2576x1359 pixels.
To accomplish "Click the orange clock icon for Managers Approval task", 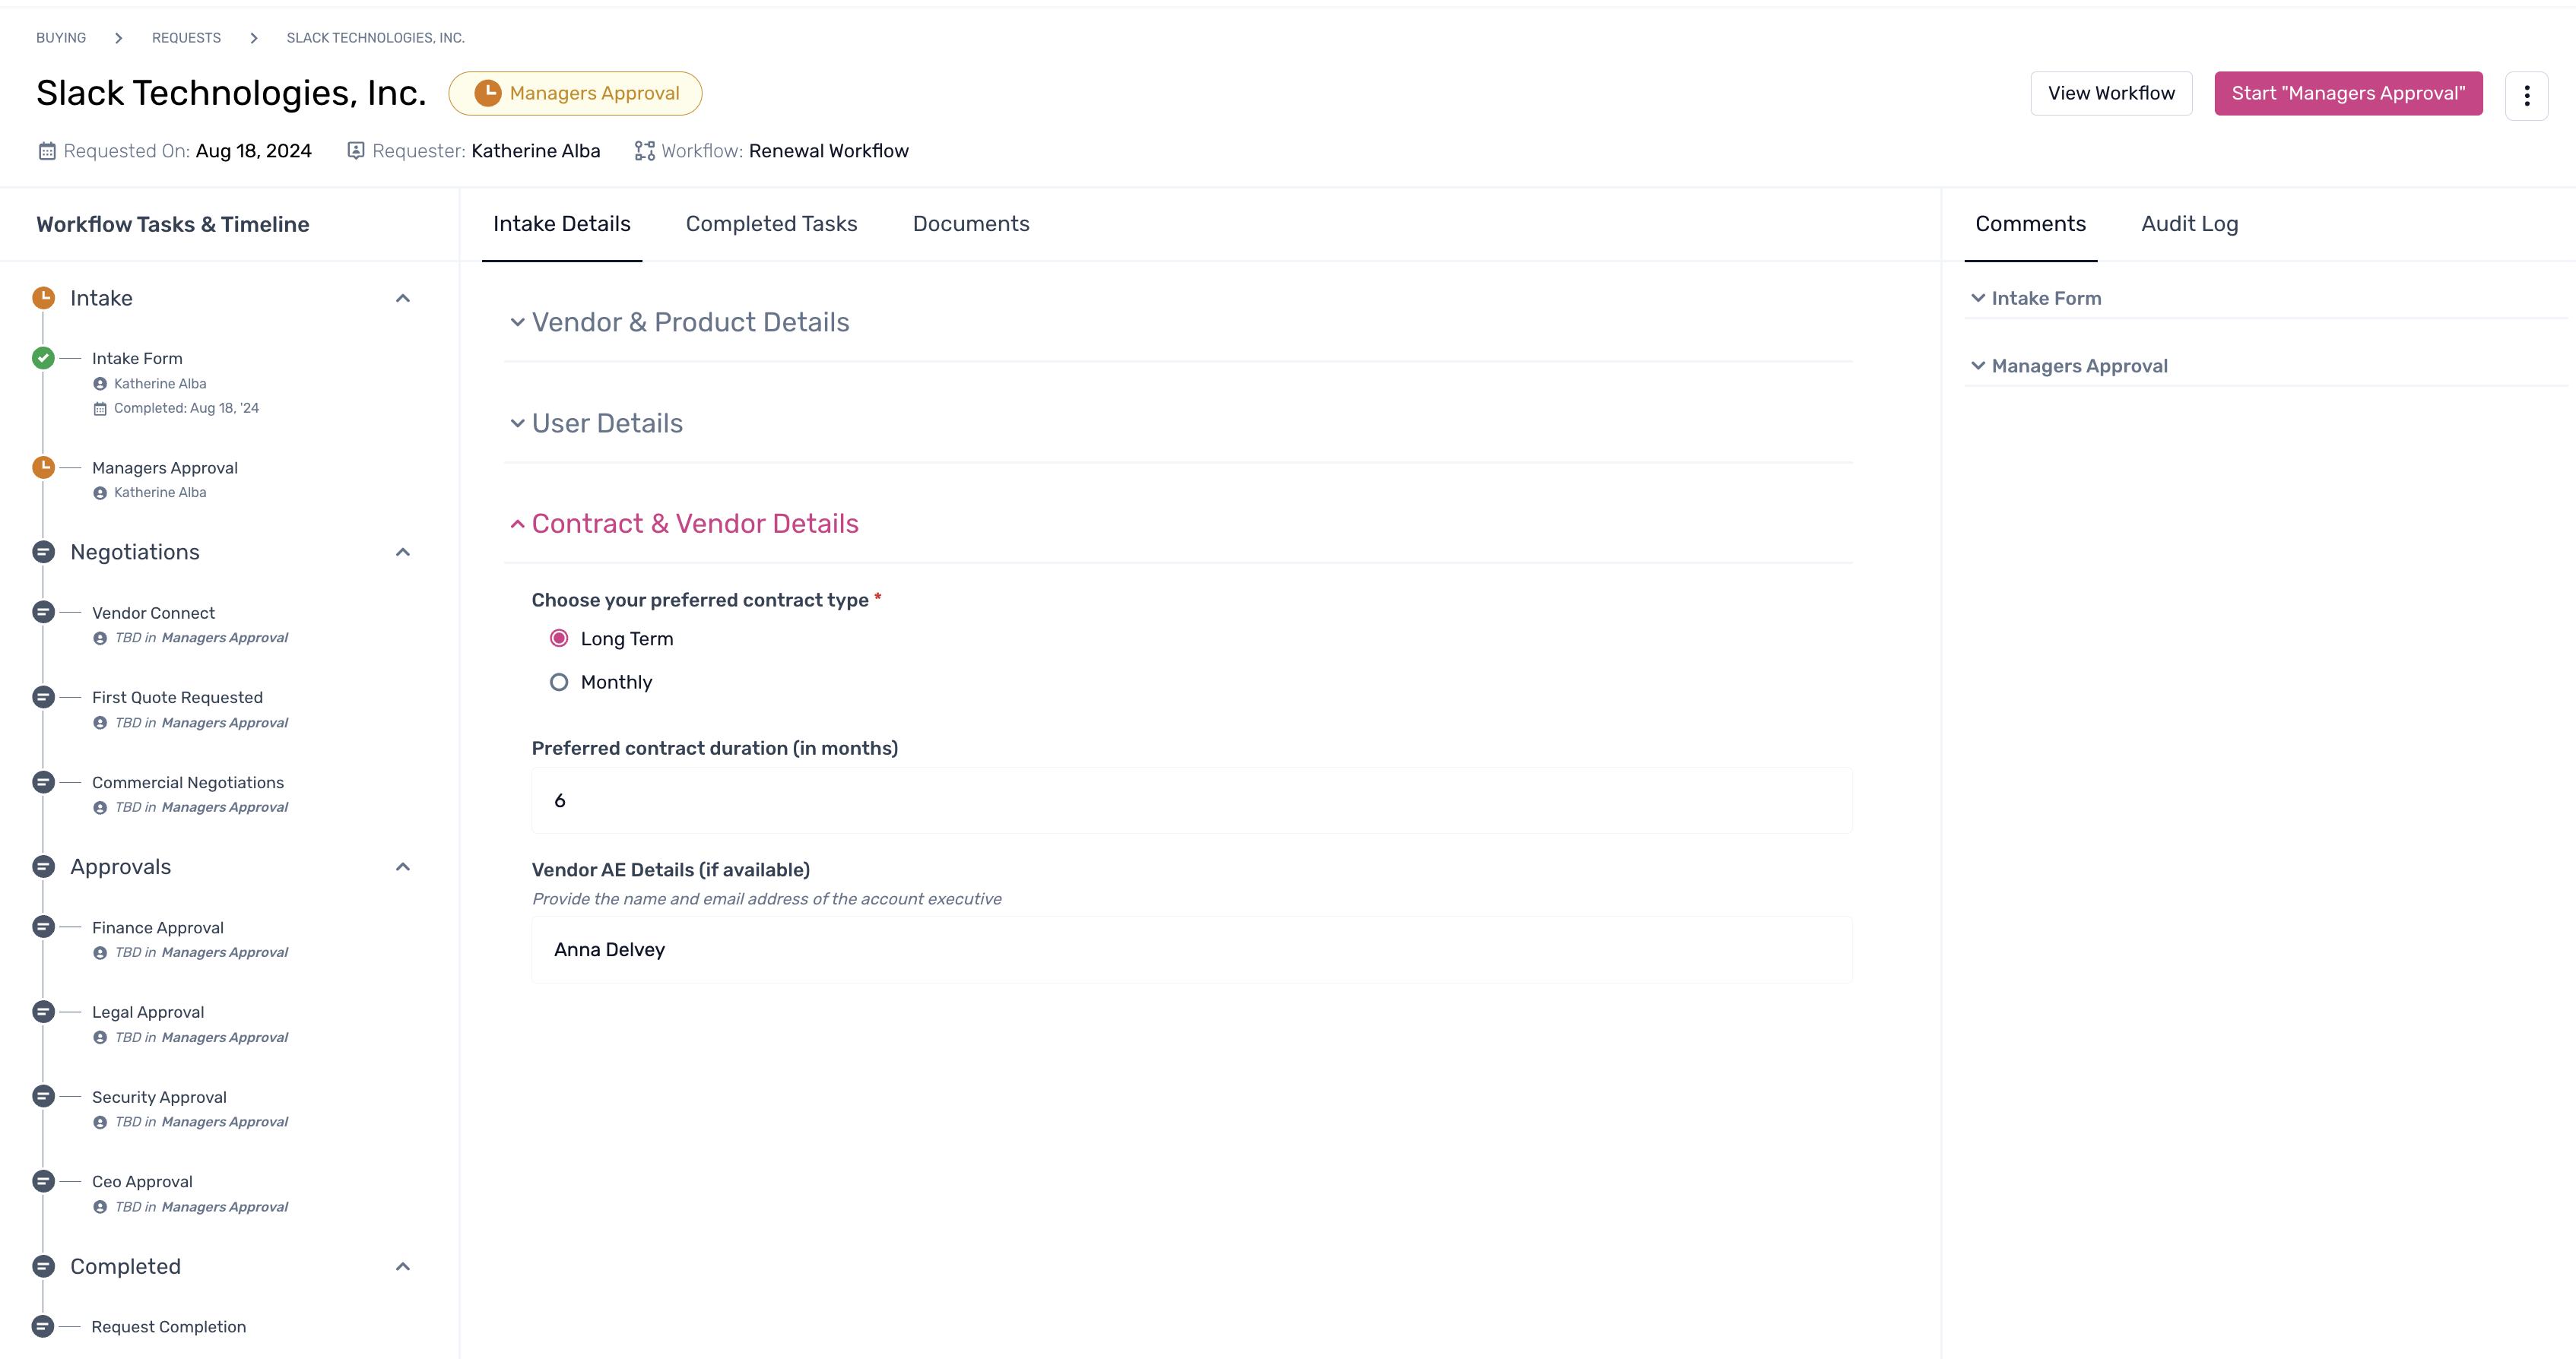I will pos(43,467).
